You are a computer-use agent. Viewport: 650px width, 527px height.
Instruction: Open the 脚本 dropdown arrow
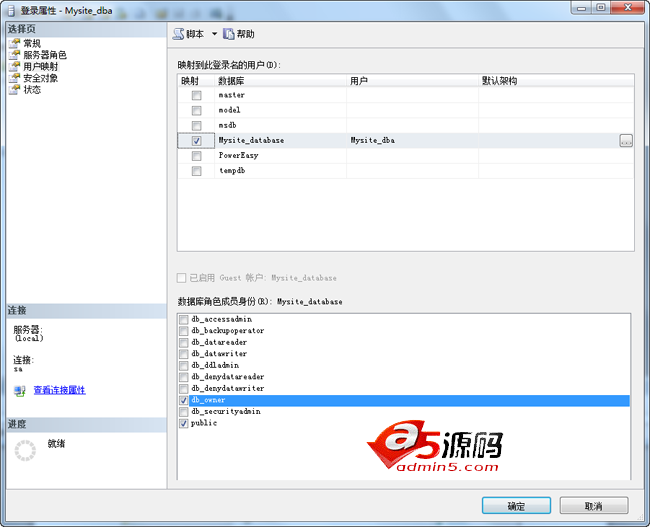tap(214, 34)
